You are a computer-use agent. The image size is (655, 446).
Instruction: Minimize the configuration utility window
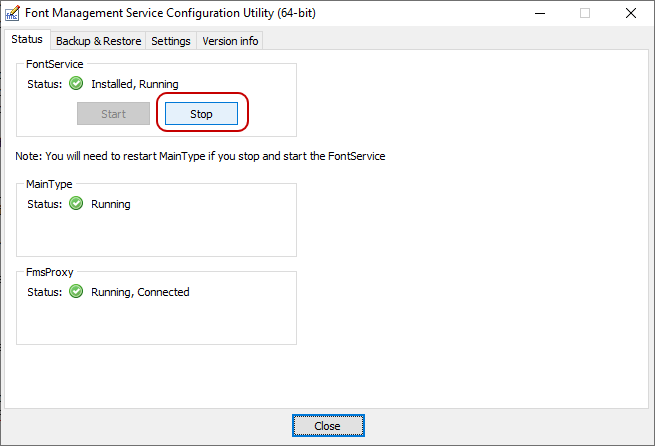click(541, 13)
